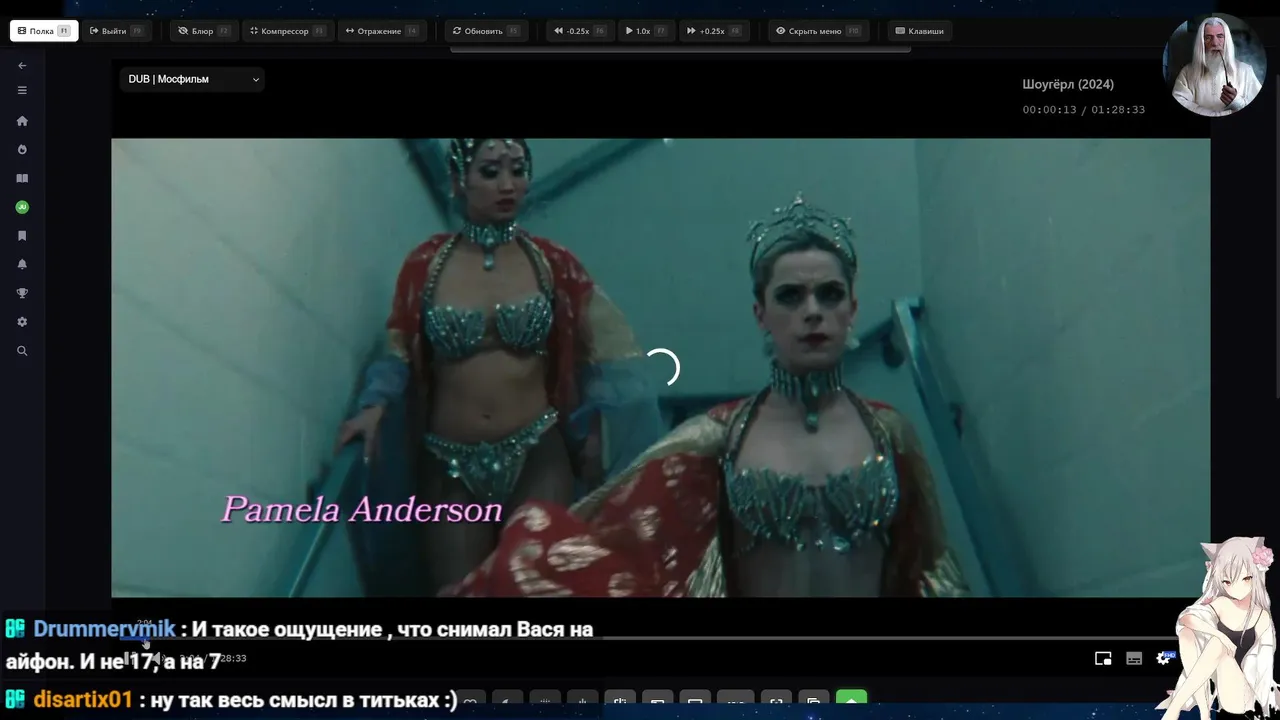Viewport: 1280px width, 720px height.
Task: Toggle the Отражение mirror mode
Action: pos(381,31)
